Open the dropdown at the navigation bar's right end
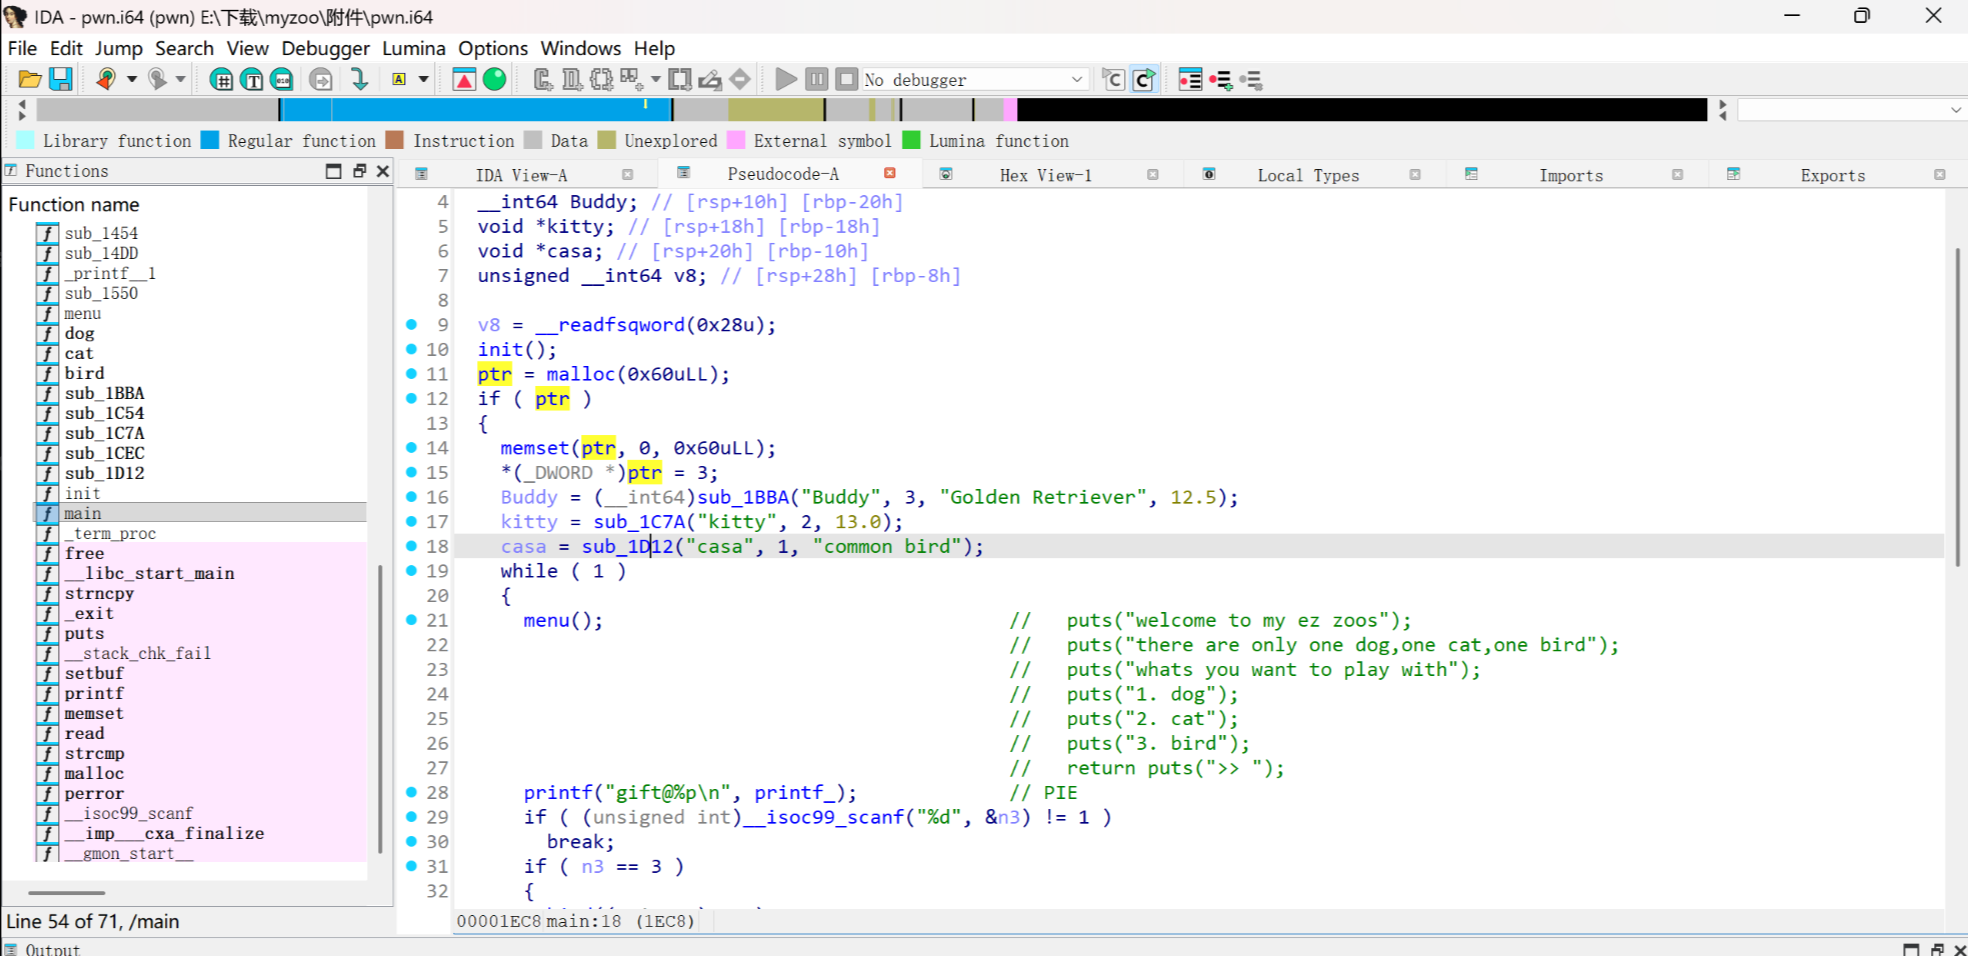Image resolution: width=1968 pixels, height=956 pixels. click(1955, 110)
